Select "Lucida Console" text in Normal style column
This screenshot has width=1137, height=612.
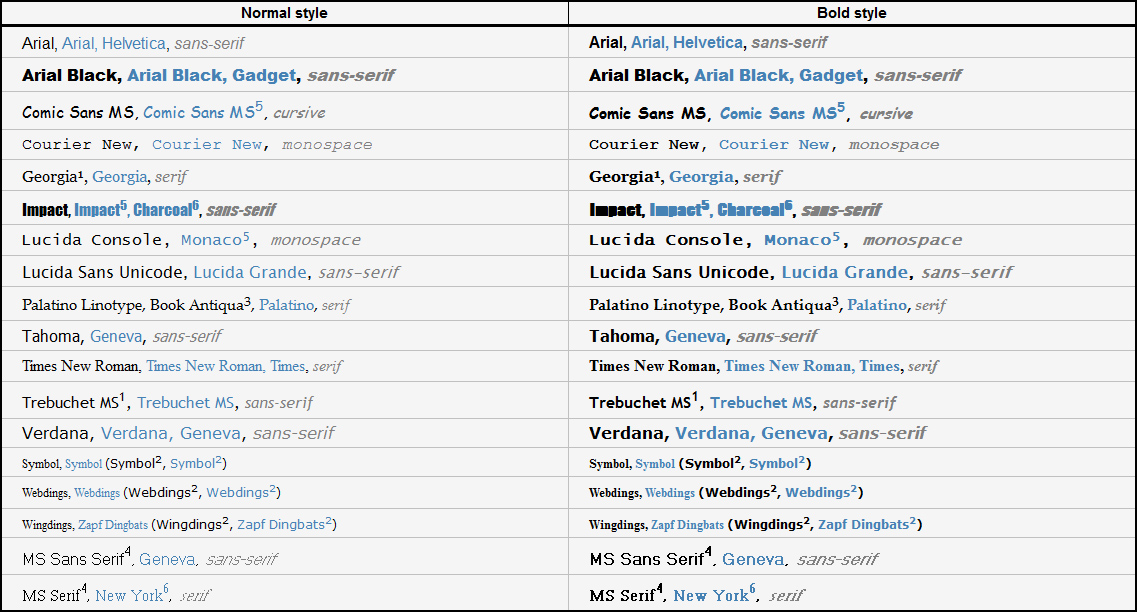pos(92,240)
